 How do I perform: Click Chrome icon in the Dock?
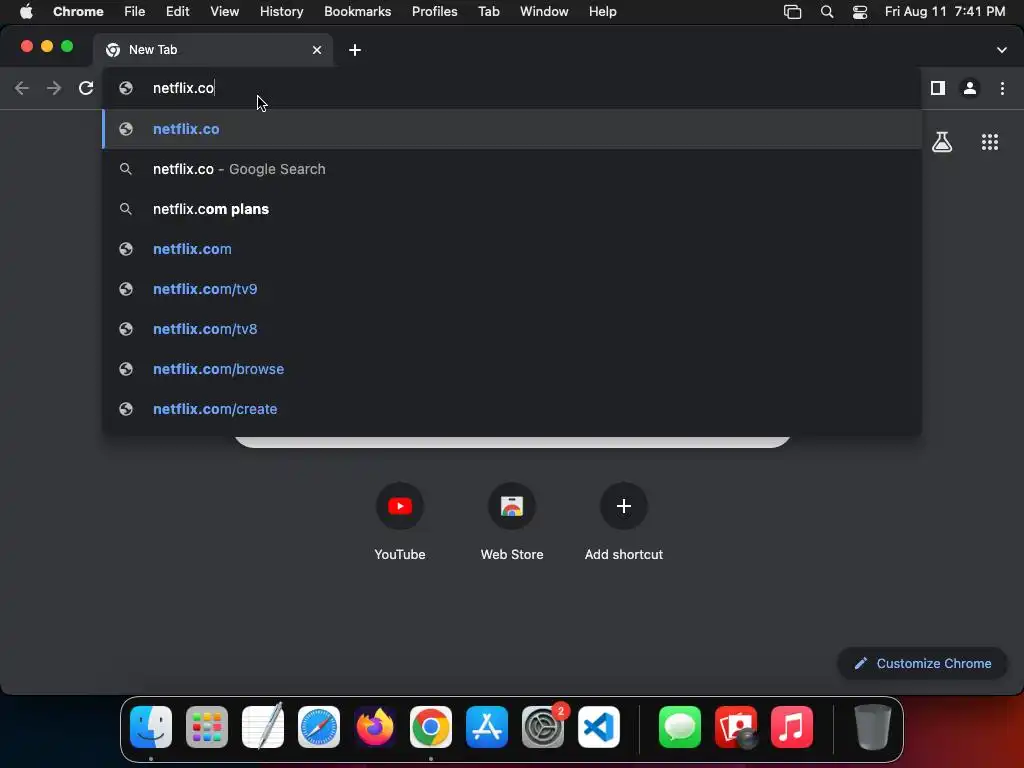430,727
